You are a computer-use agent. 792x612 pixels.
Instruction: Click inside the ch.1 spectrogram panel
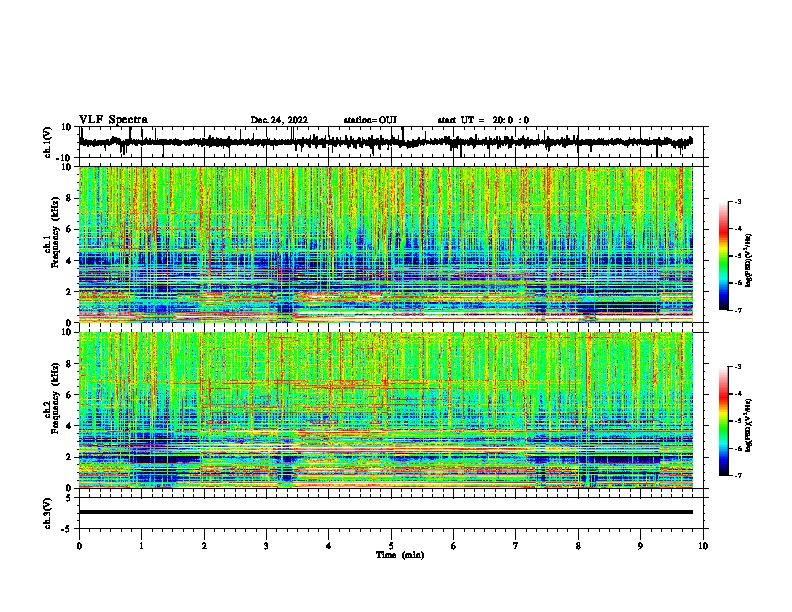385,244
